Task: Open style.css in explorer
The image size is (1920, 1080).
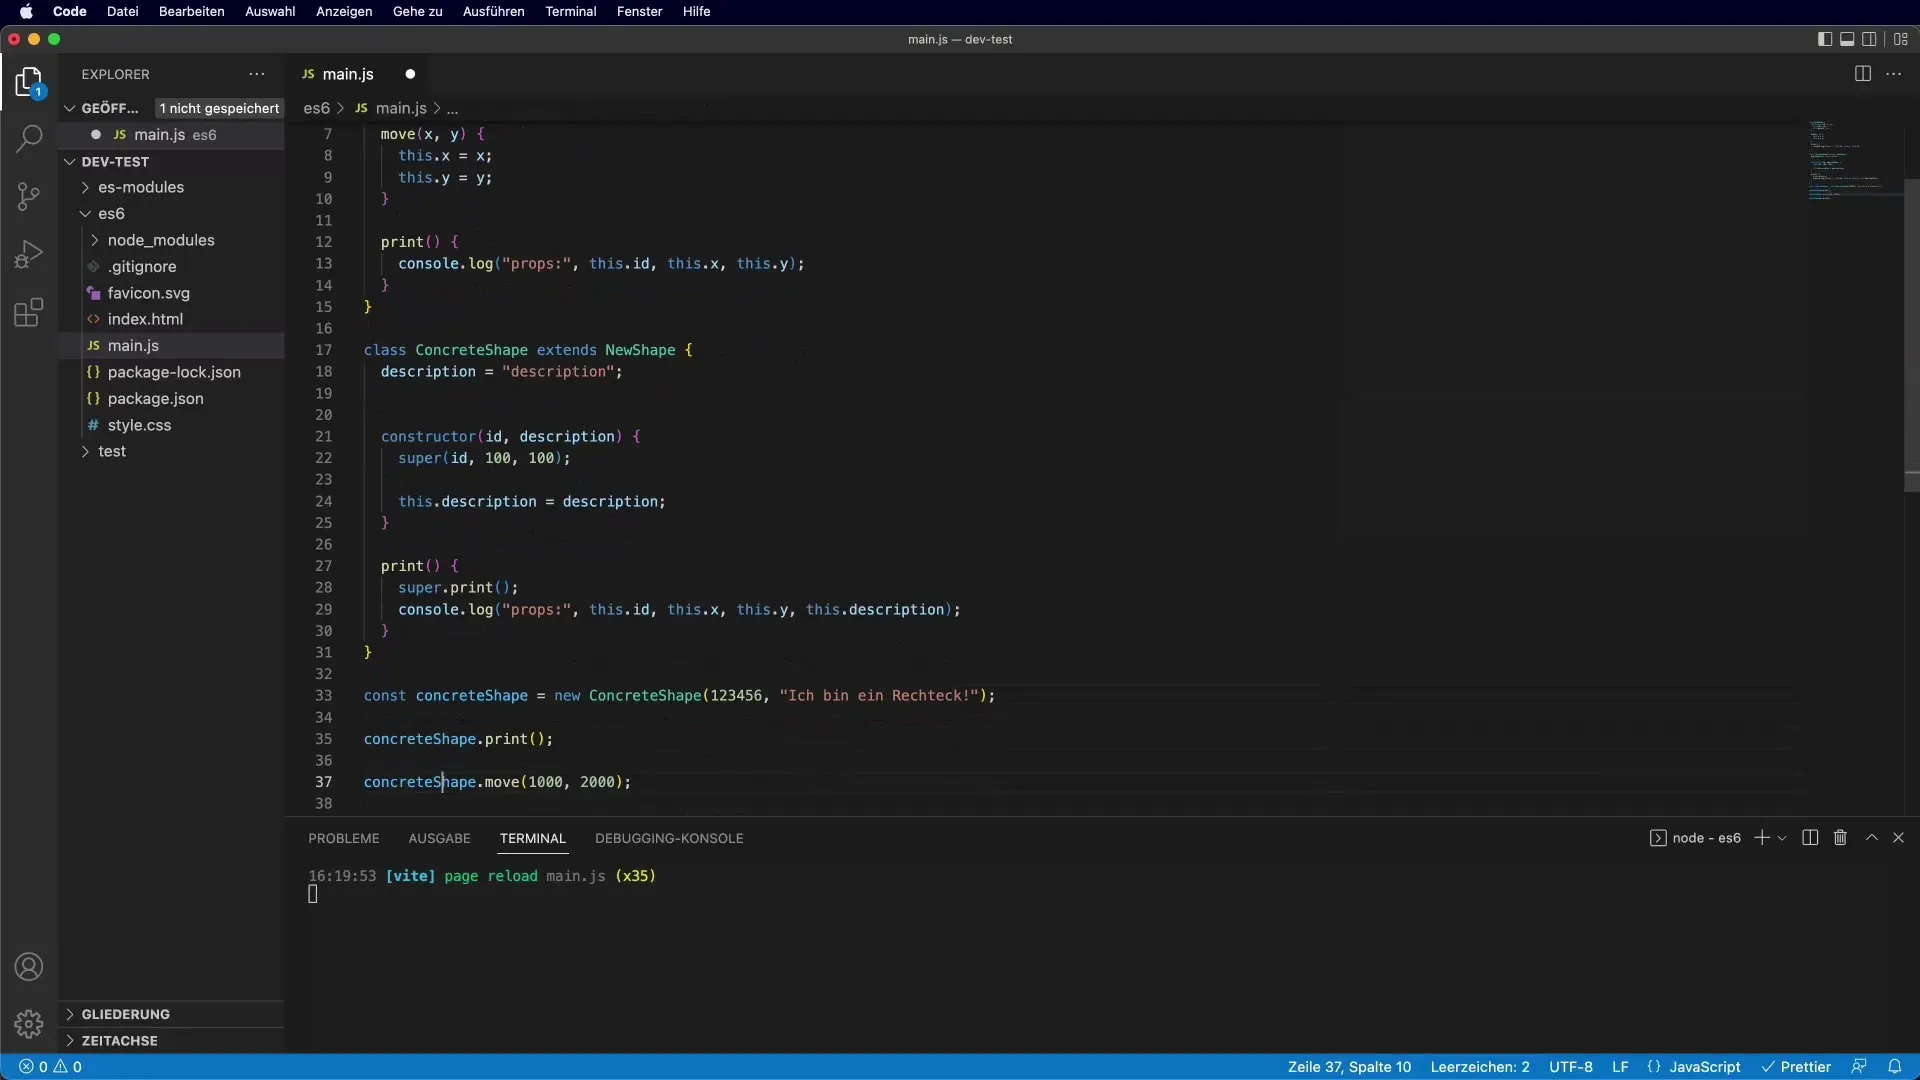Action: tap(171, 425)
